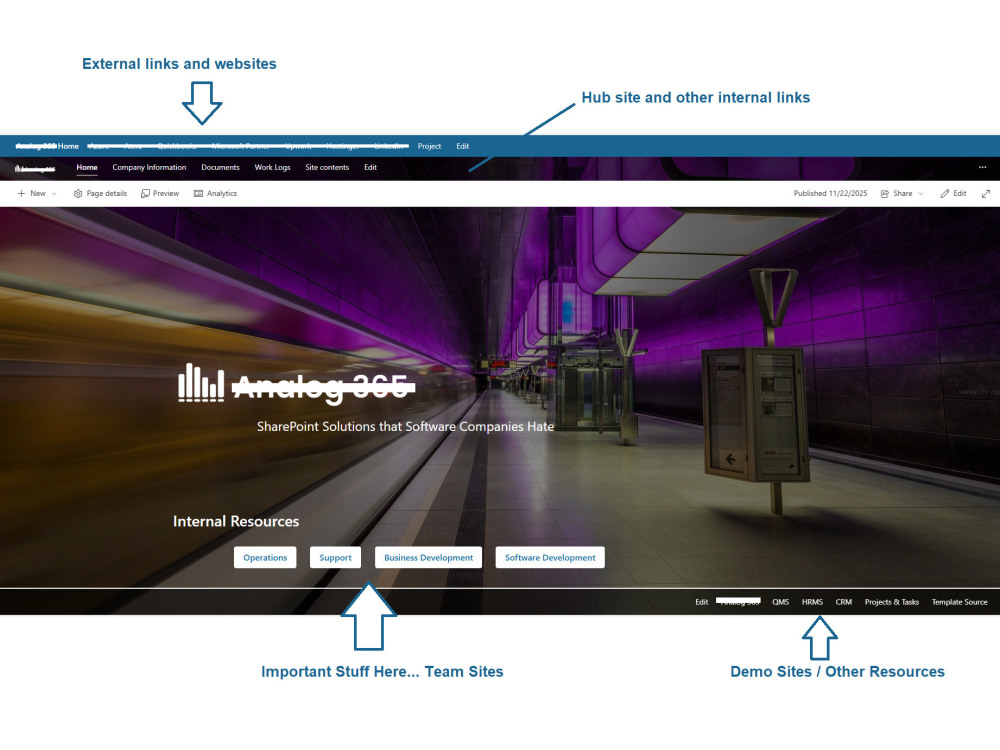Click Edit in the footer bar

702,602
